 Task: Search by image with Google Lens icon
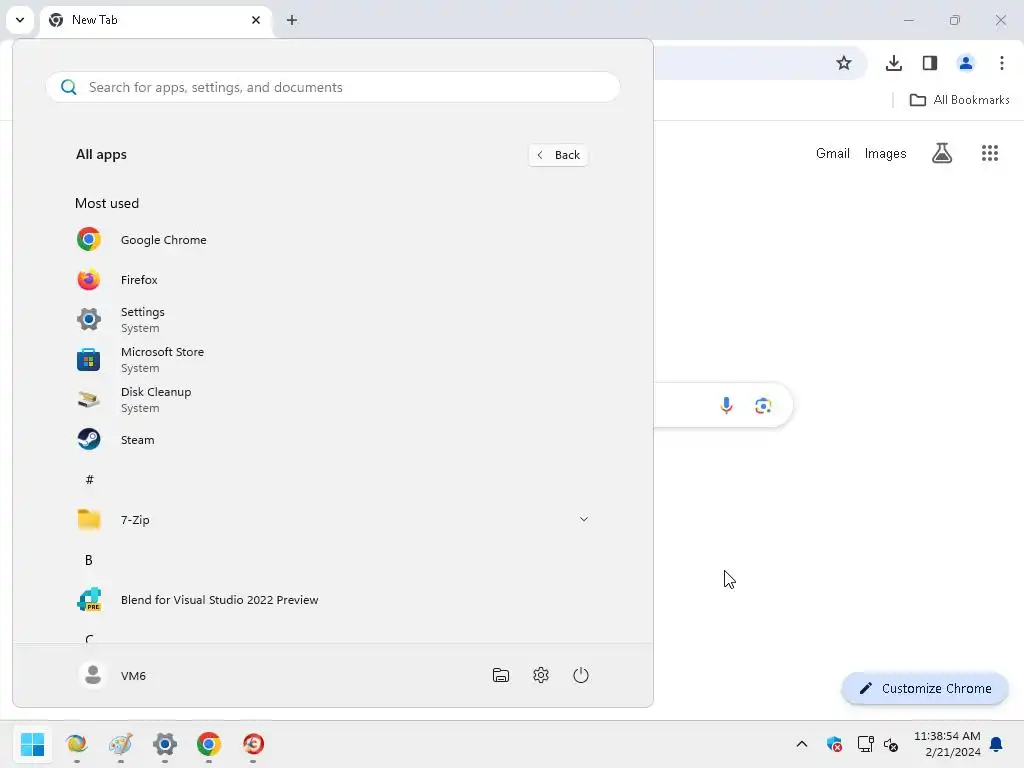(x=763, y=406)
